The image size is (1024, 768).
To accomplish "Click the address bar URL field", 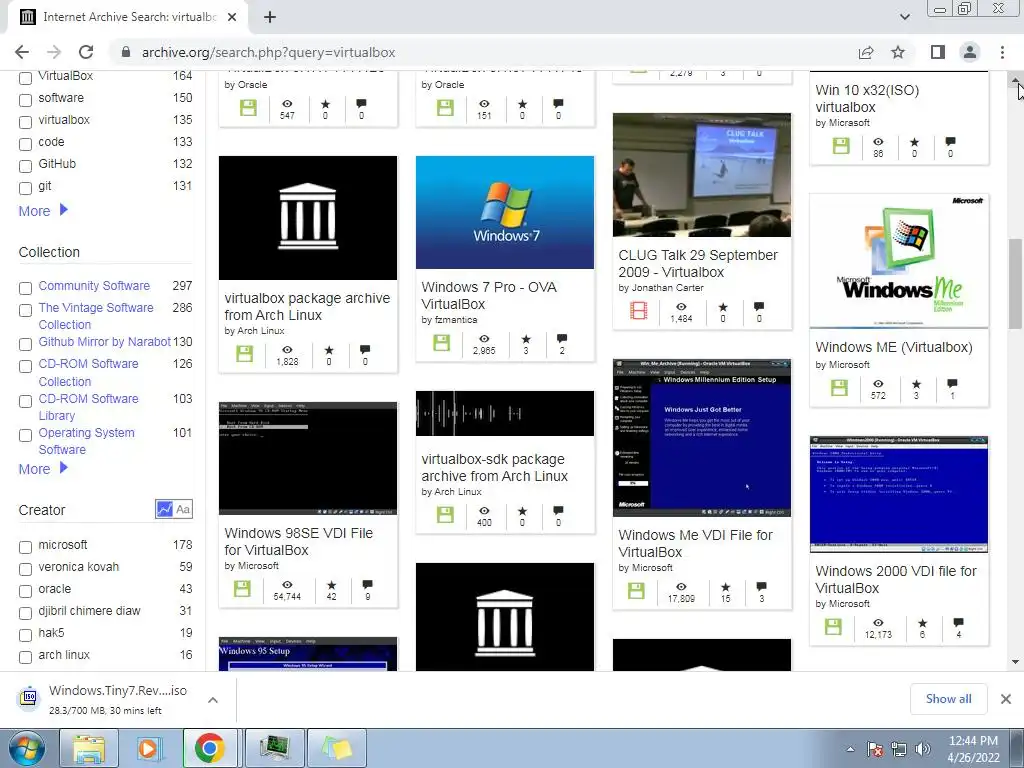I will point(483,52).
